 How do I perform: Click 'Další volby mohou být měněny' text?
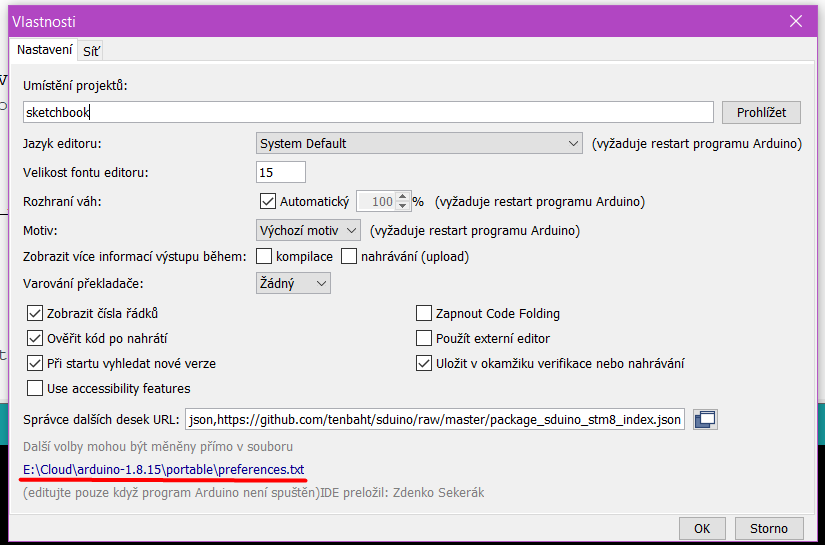[158, 447]
